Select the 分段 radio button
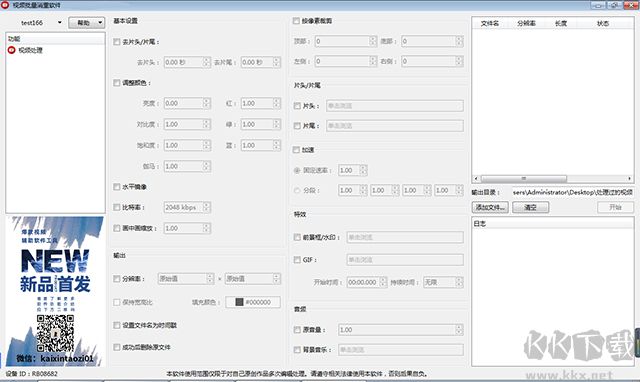This screenshot has height=382, width=640. pos(297,190)
